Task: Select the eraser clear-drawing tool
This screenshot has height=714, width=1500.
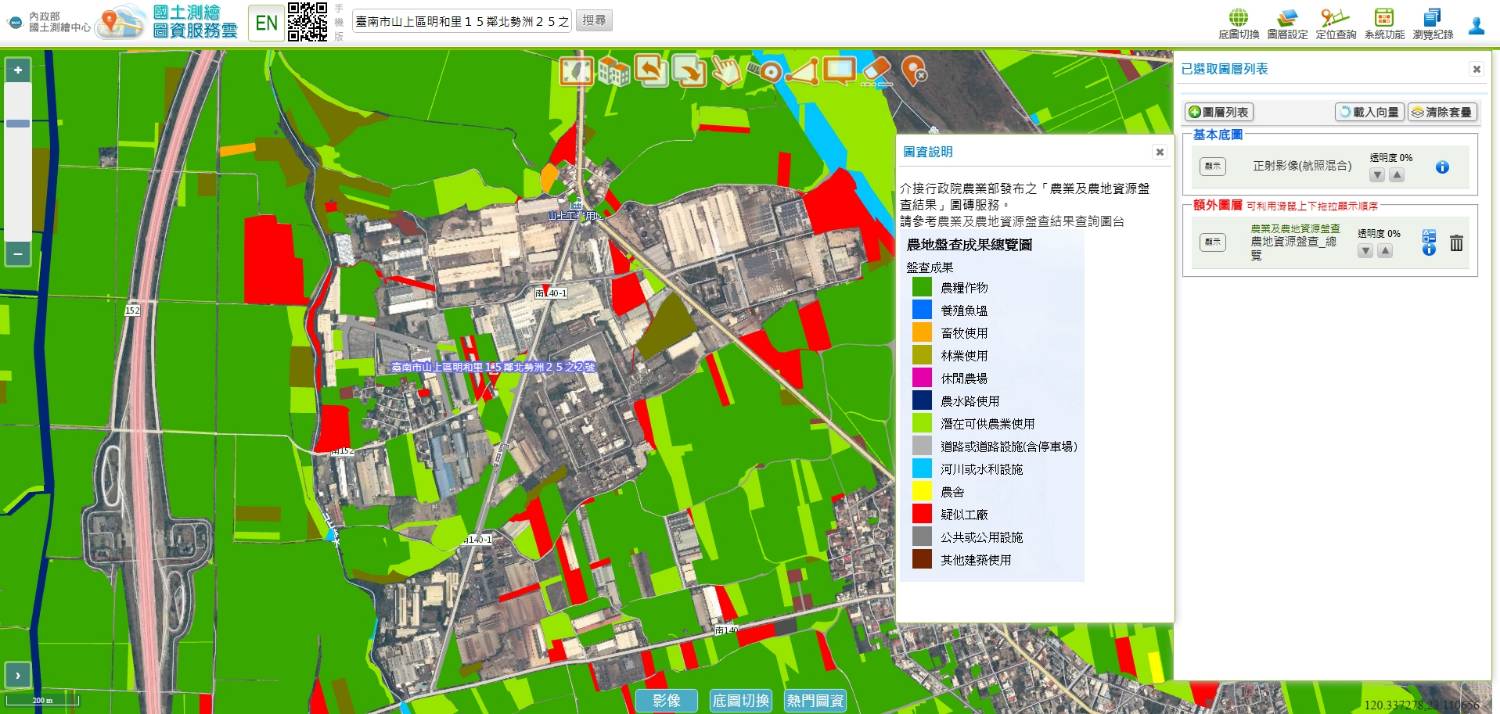Action: click(874, 70)
